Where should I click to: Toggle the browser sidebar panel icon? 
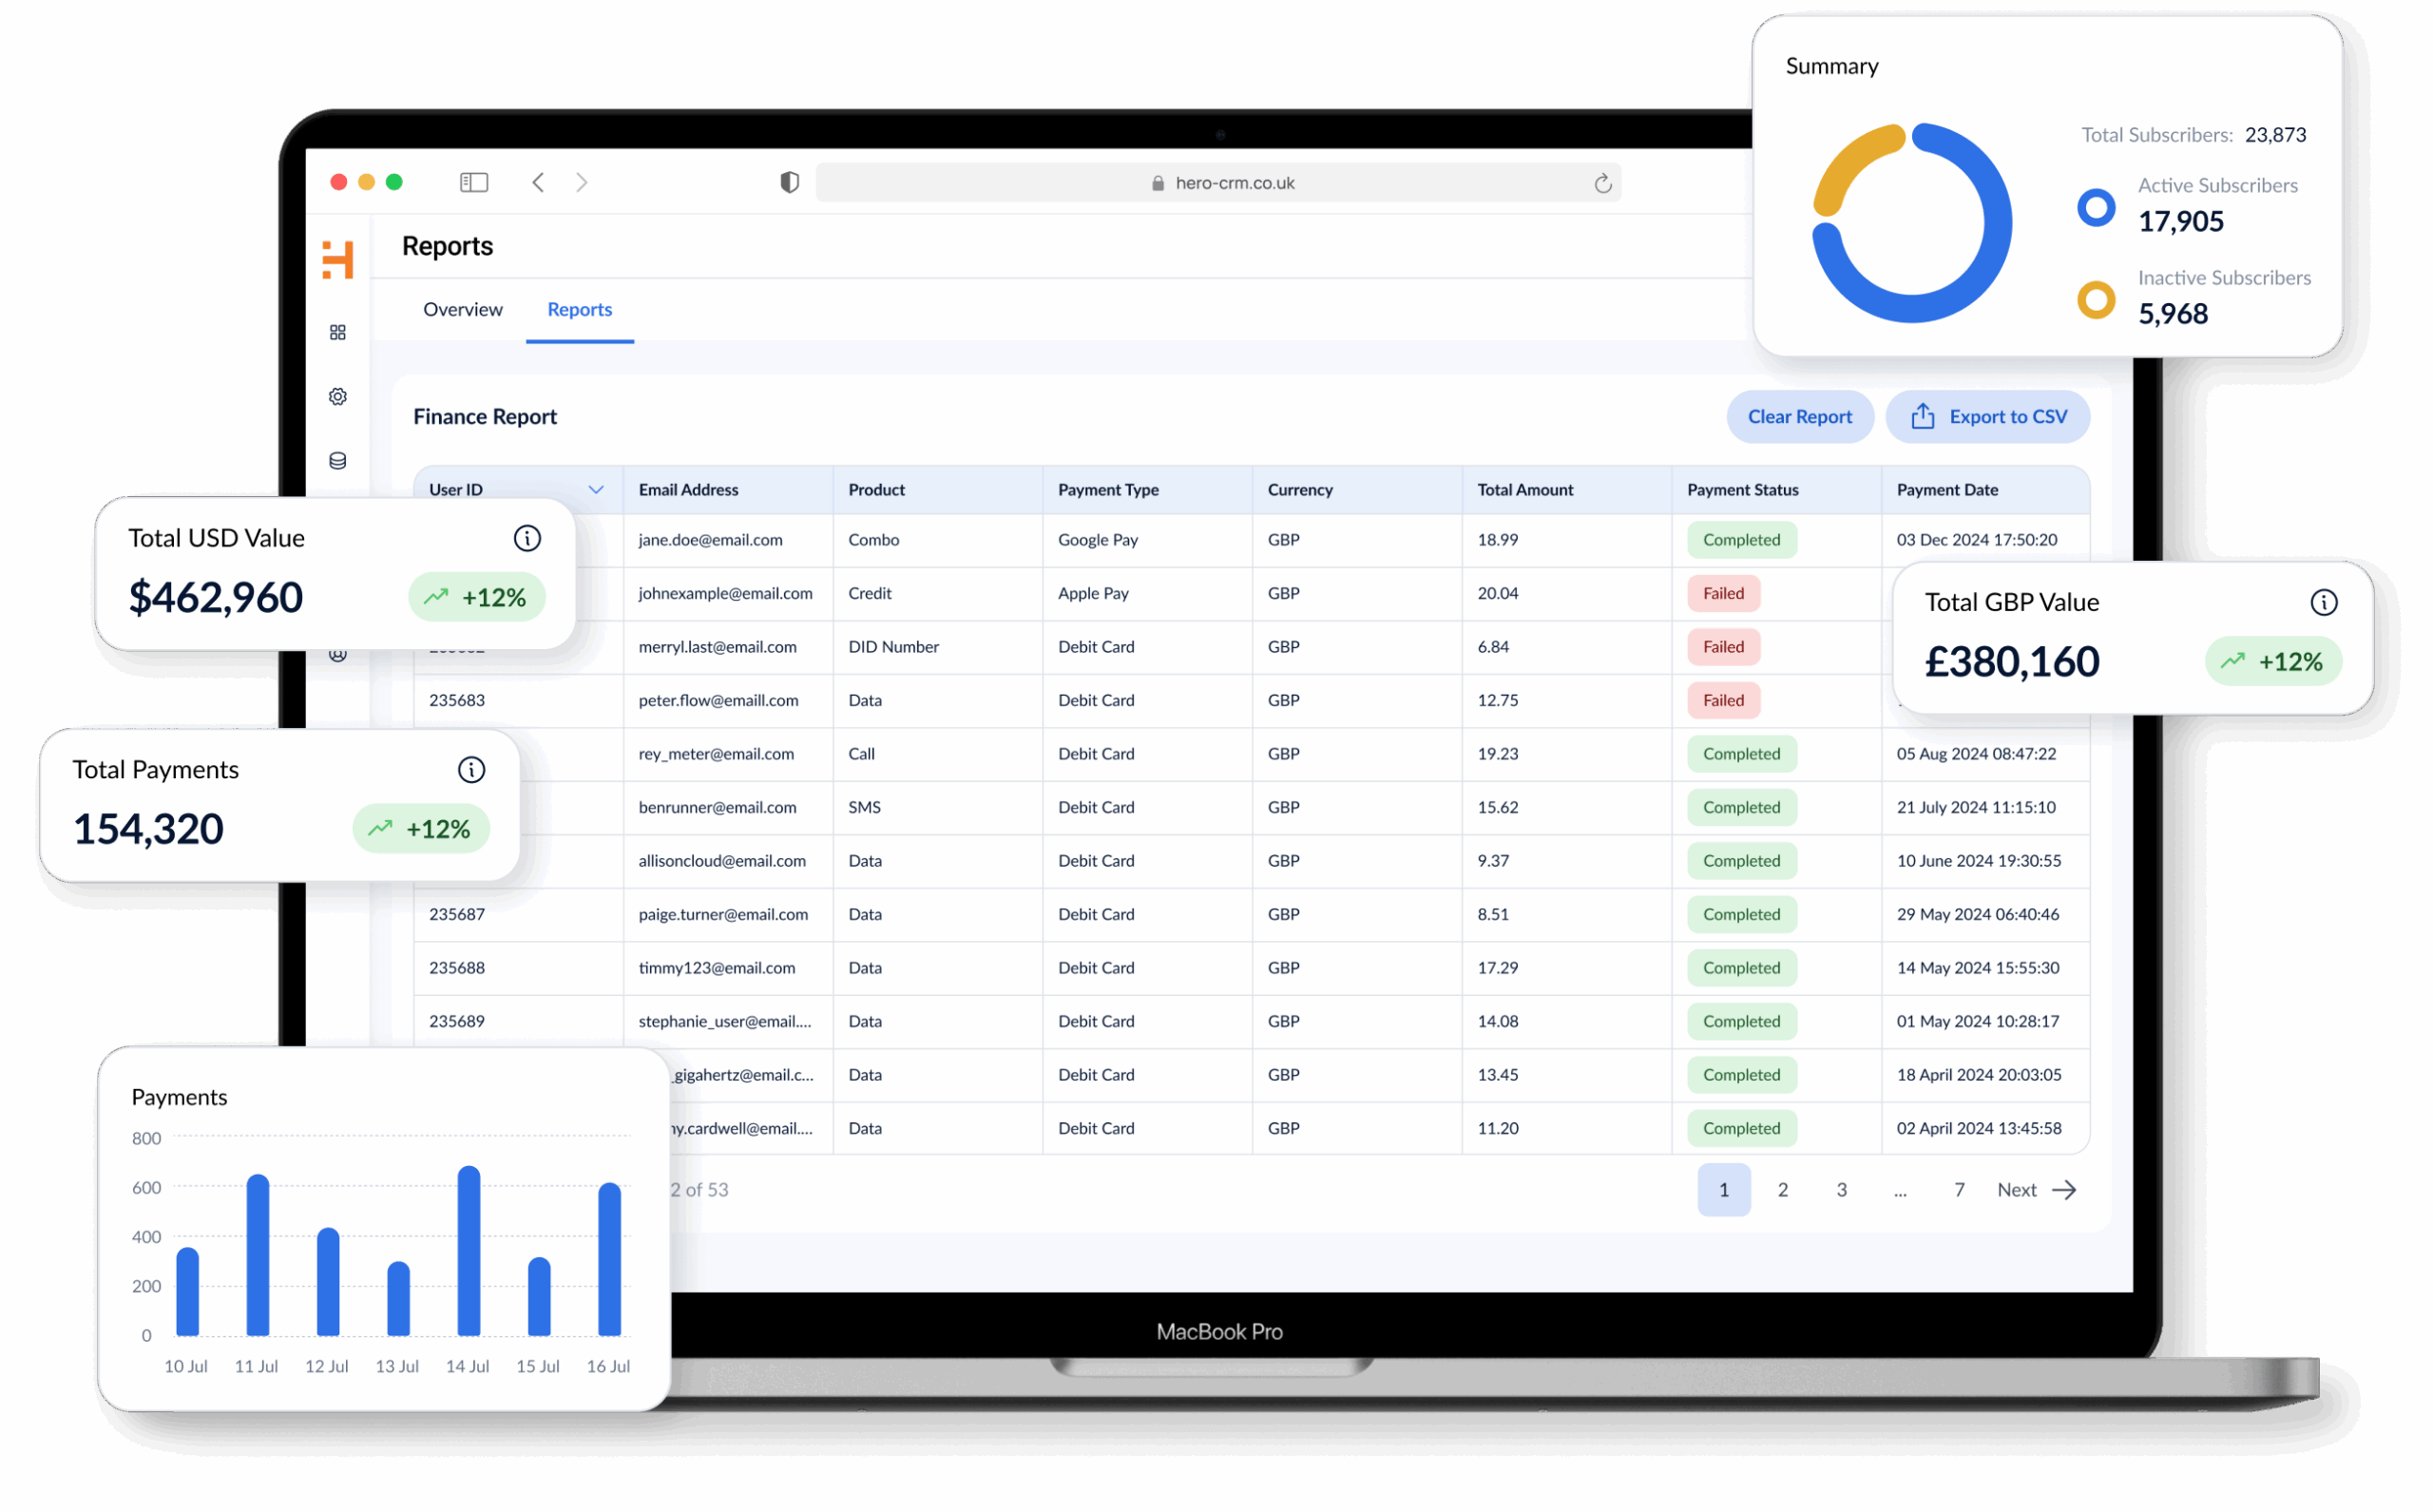pos(473,182)
